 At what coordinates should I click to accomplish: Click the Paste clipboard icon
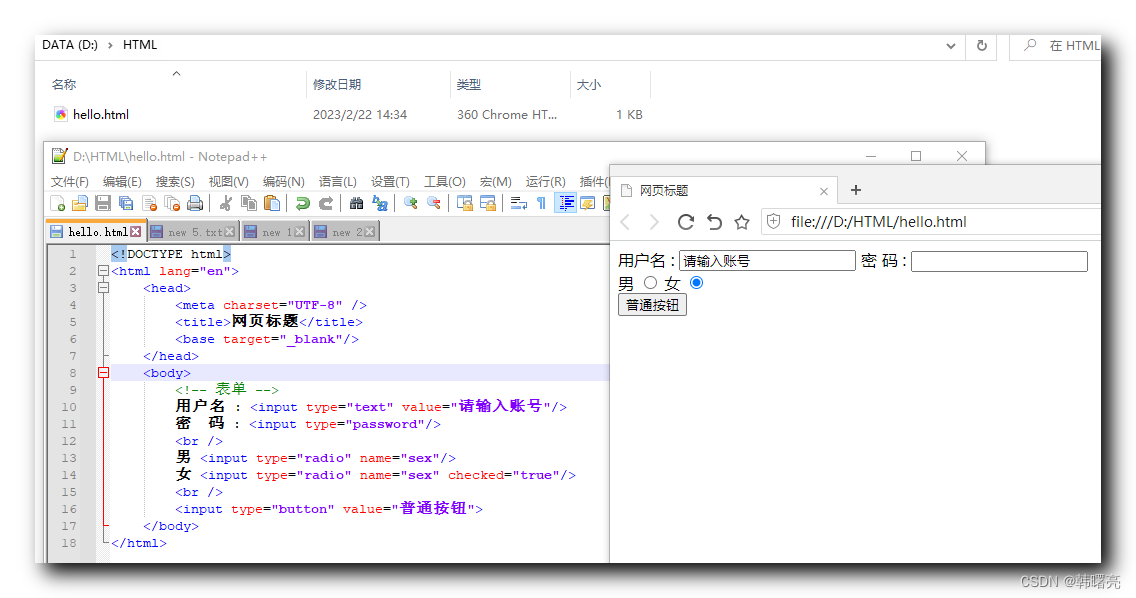pyautogui.click(x=272, y=204)
